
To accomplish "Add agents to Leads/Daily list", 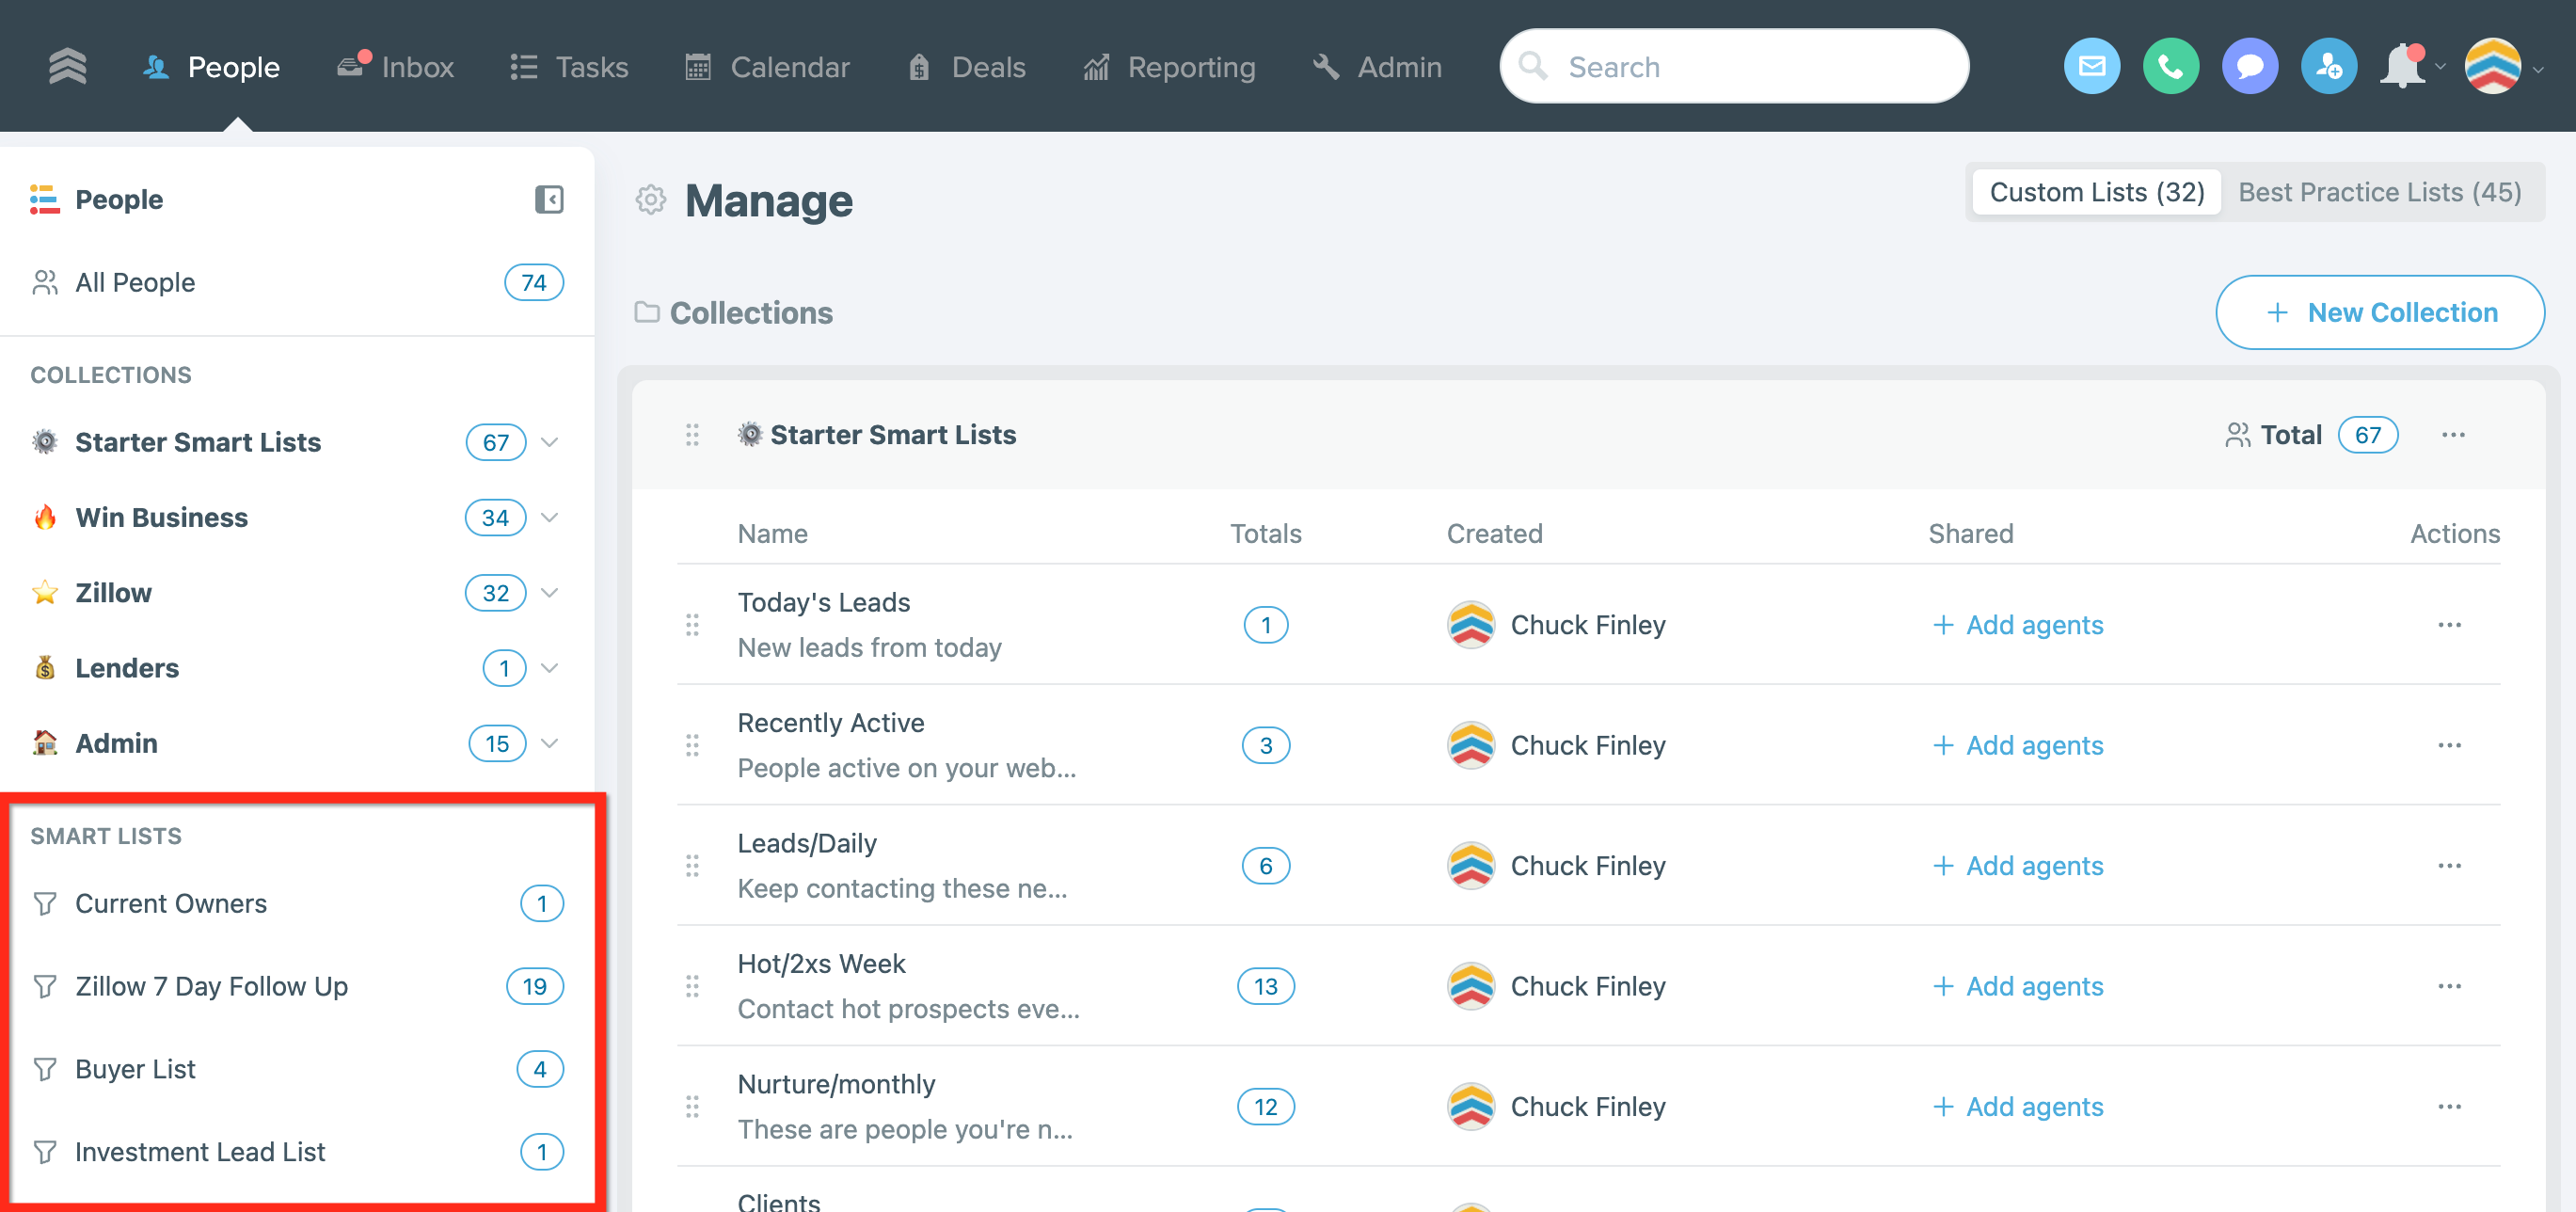I will tap(2018, 866).
